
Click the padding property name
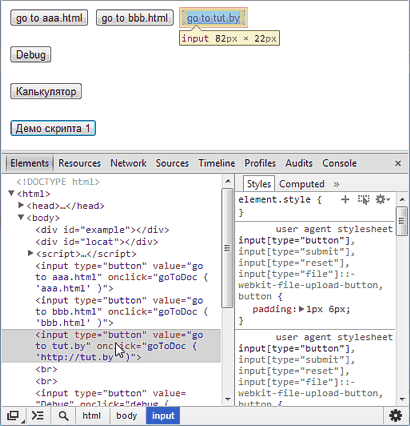272,309
